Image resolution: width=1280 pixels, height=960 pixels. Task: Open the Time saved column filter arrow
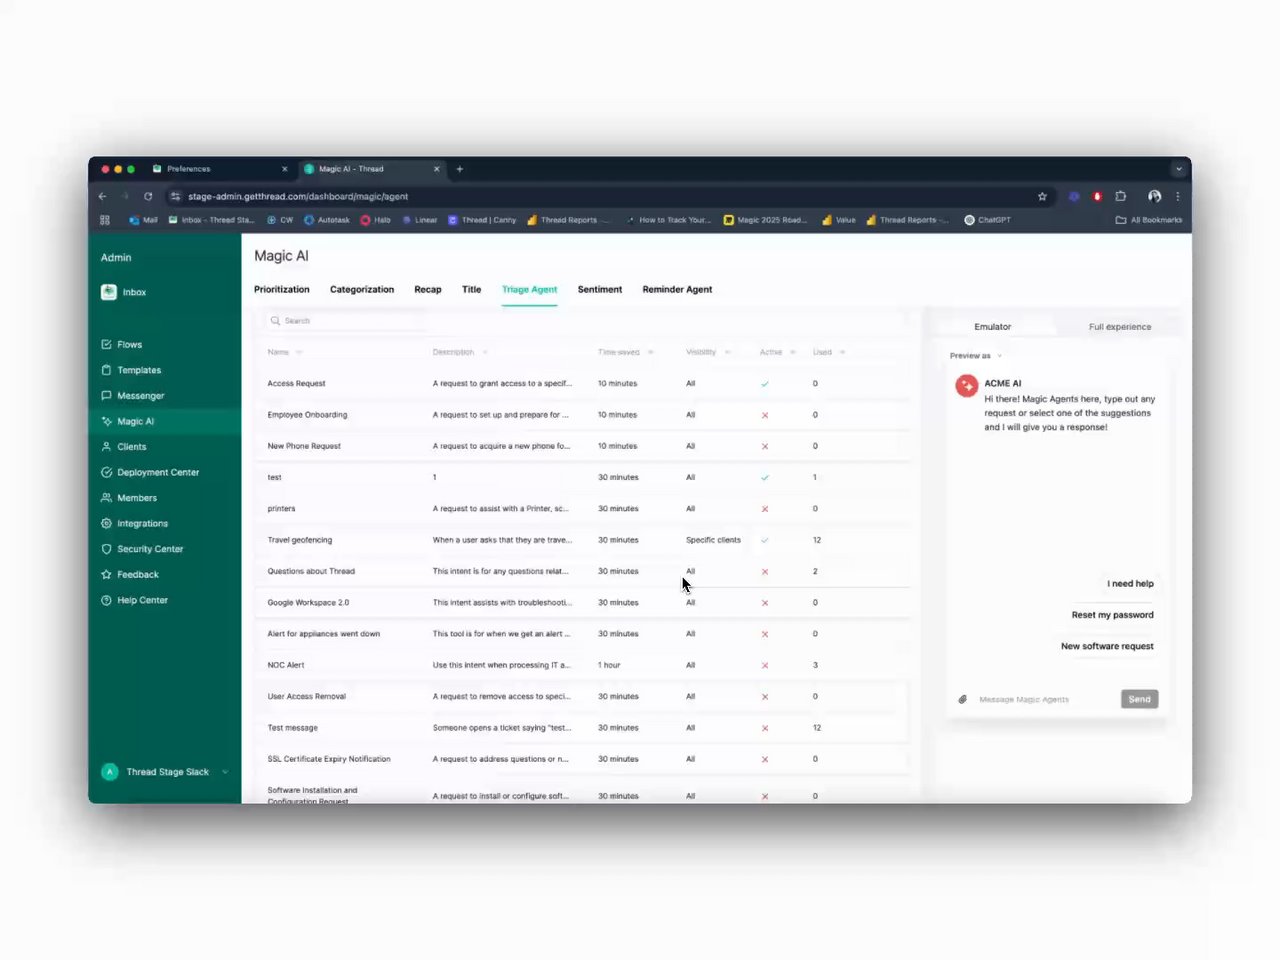(651, 352)
